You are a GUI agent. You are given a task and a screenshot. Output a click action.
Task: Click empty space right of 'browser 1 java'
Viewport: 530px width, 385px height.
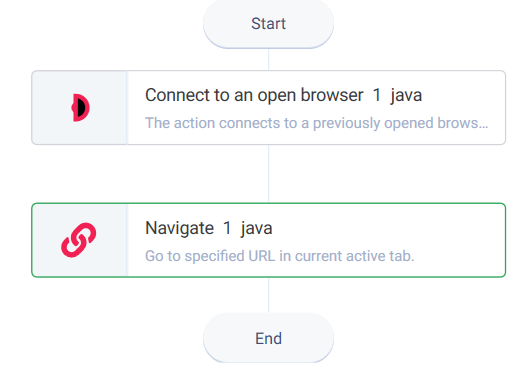[463, 95]
